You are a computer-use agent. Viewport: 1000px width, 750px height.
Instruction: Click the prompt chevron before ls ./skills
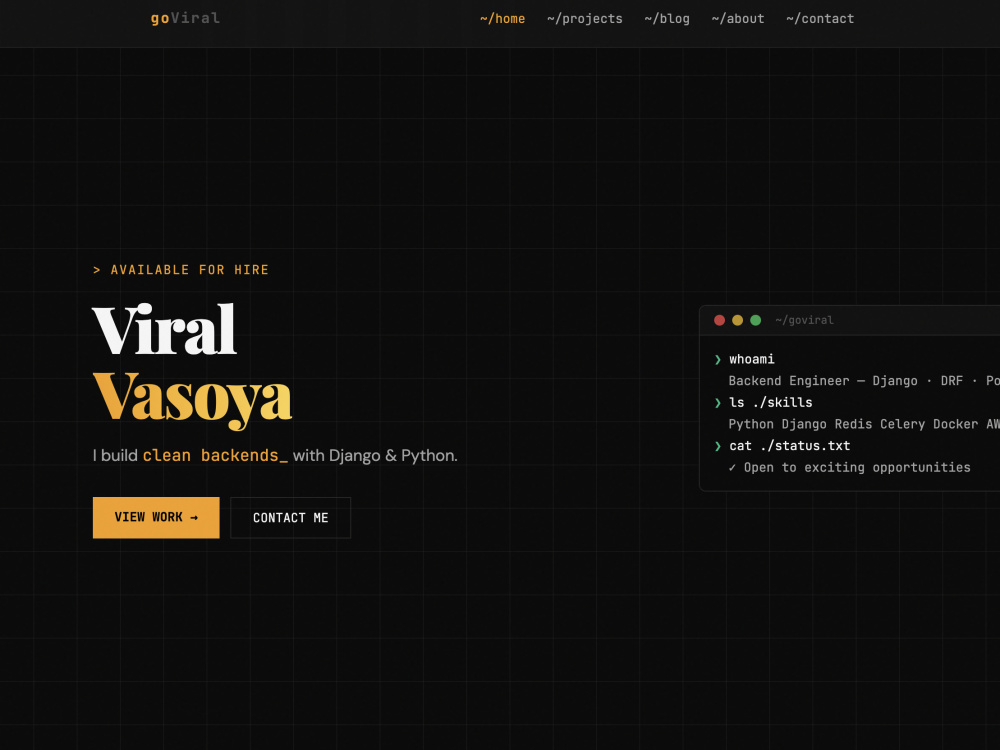[717, 403]
